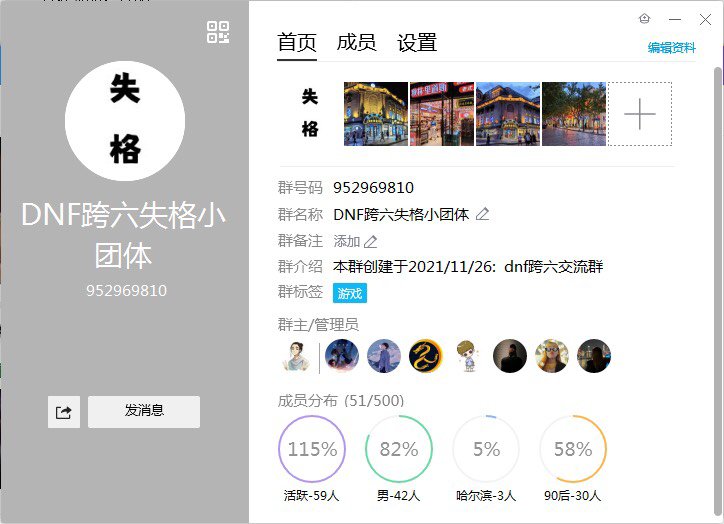Viewport: 724px width, 524px height.
Task: Click the 男-42人 label
Action: click(x=398, y=496)
